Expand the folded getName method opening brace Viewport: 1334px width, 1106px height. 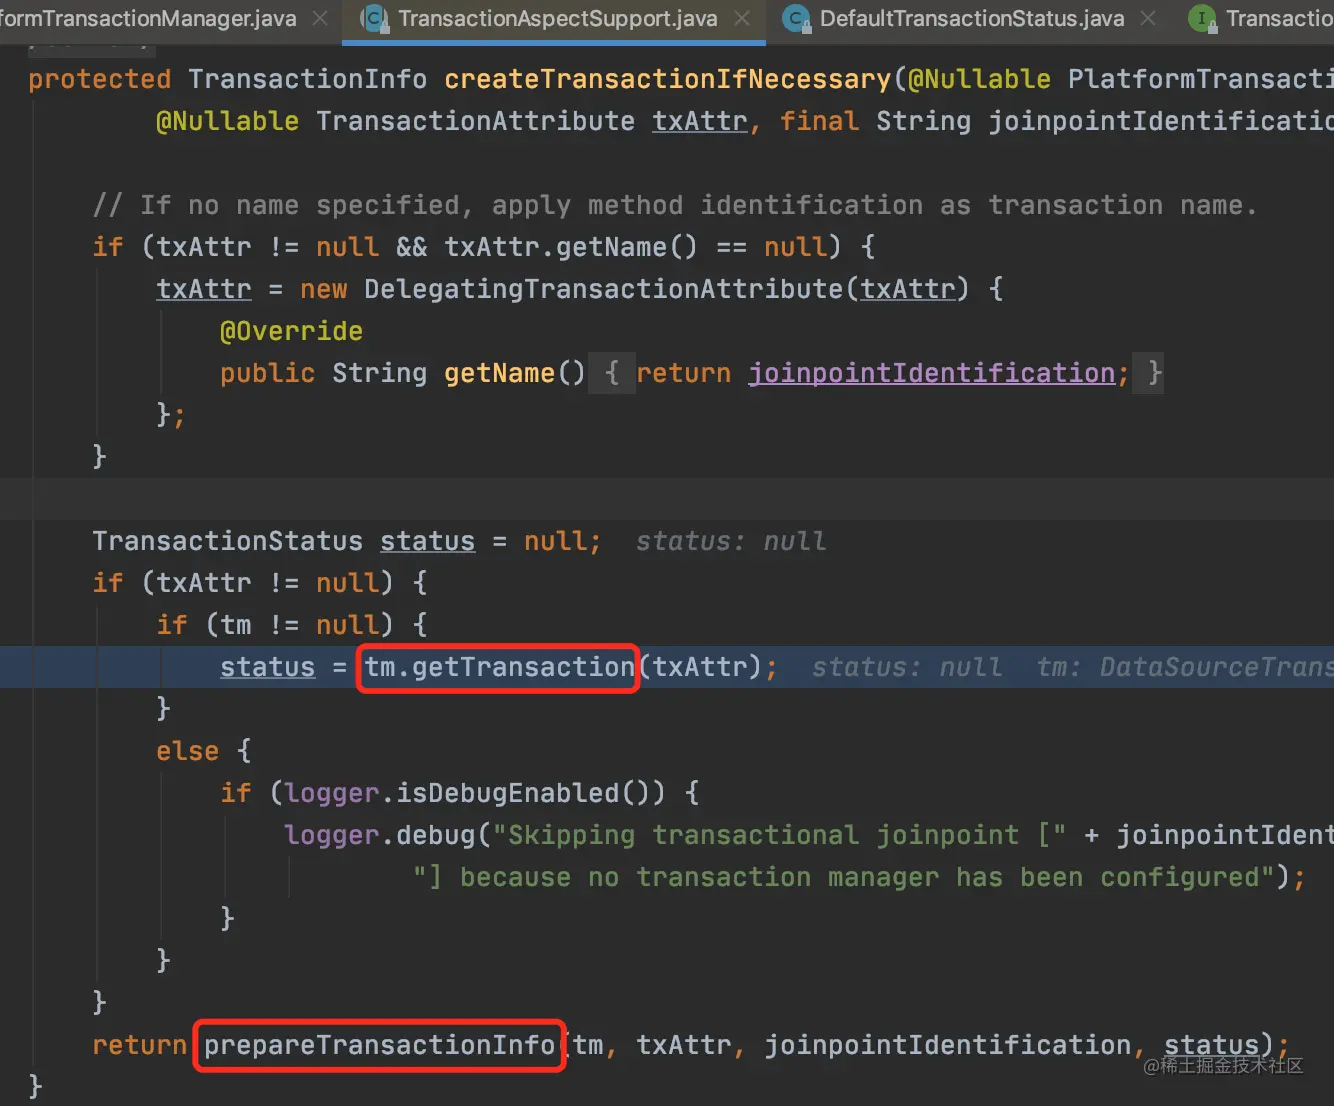click(x=612, y=373)
